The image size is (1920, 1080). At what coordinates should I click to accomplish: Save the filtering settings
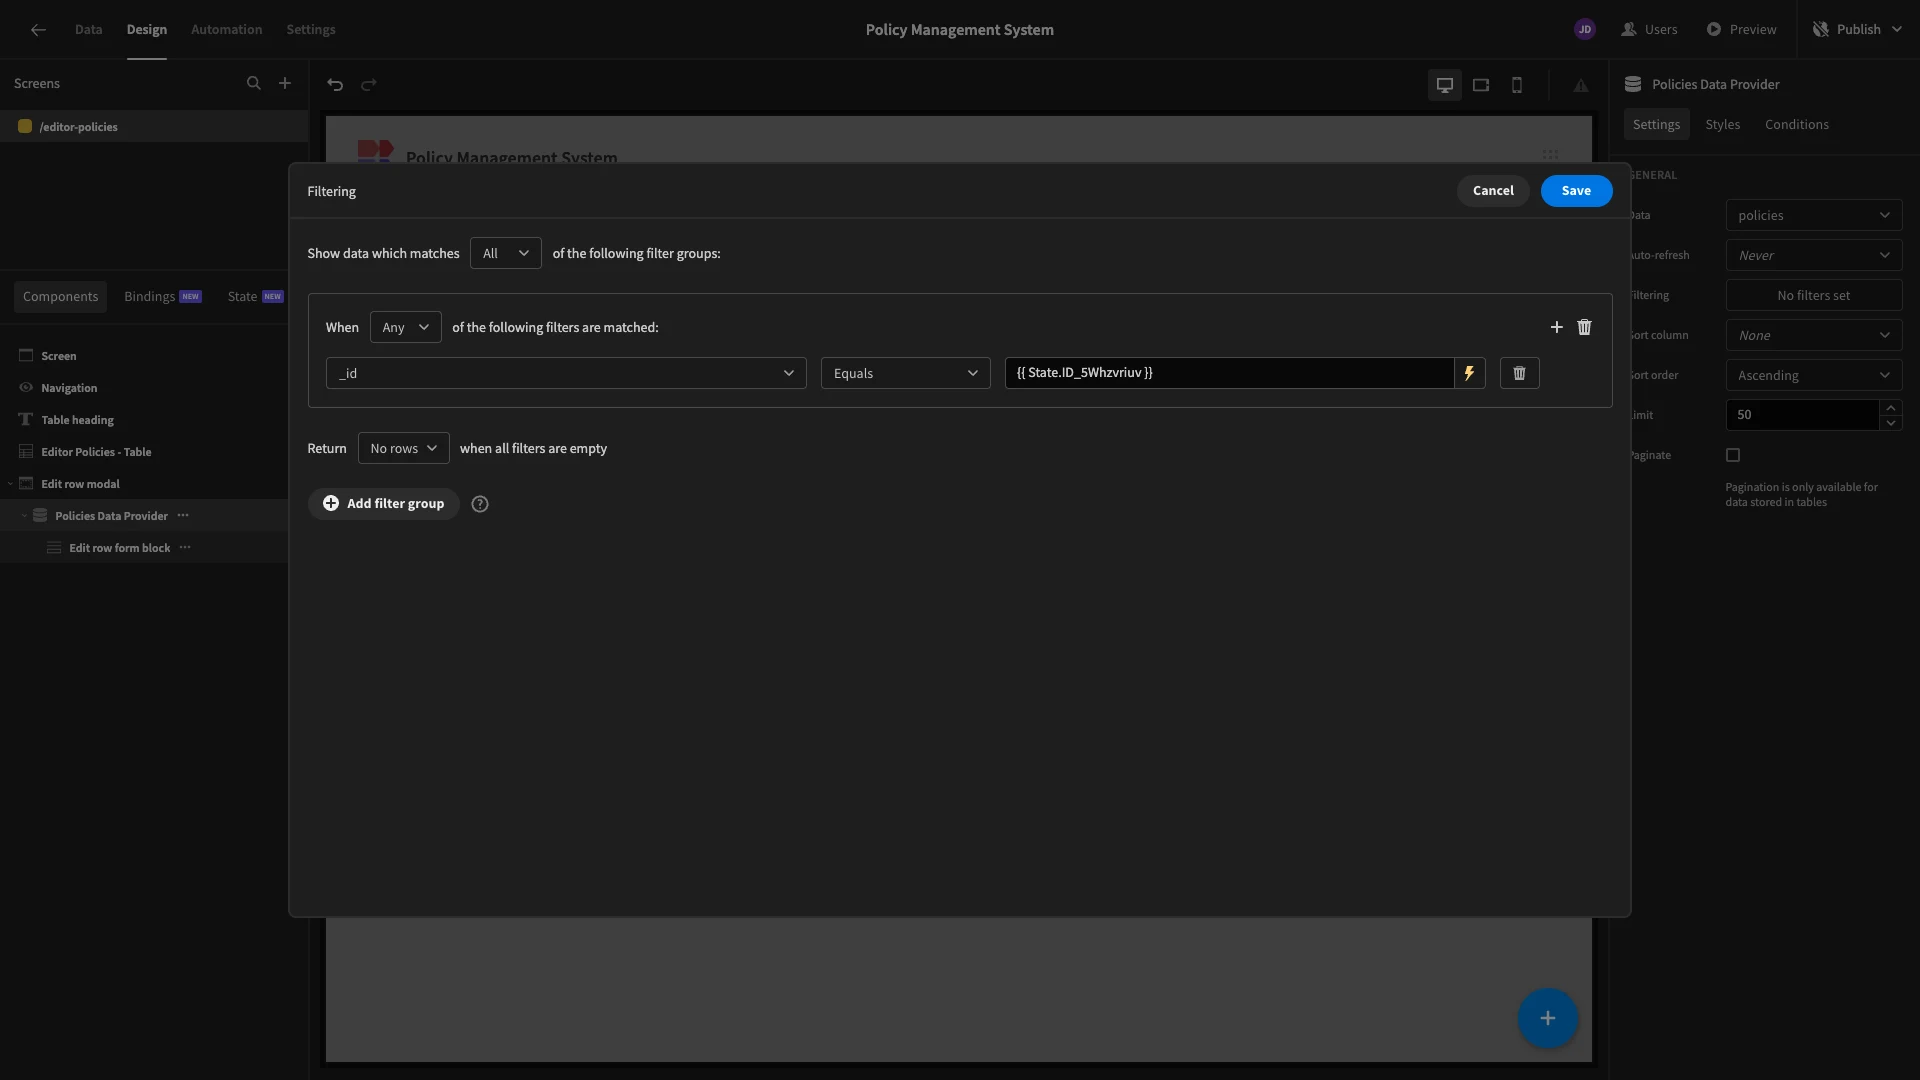pyautogui.click(x=1575, y=191)
